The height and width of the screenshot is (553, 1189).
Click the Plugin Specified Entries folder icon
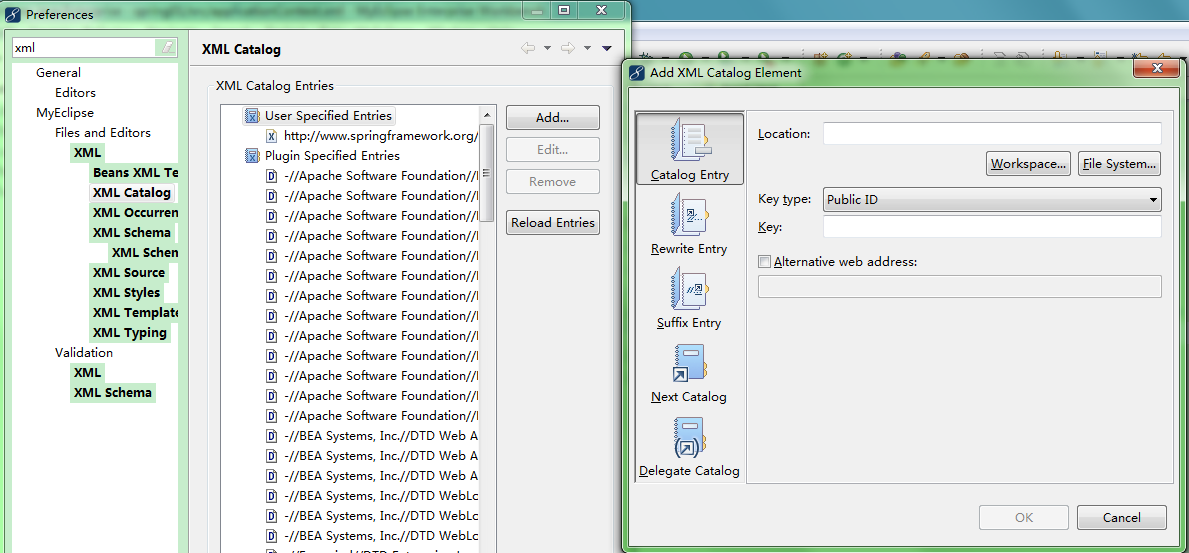(x=252, y=156)
